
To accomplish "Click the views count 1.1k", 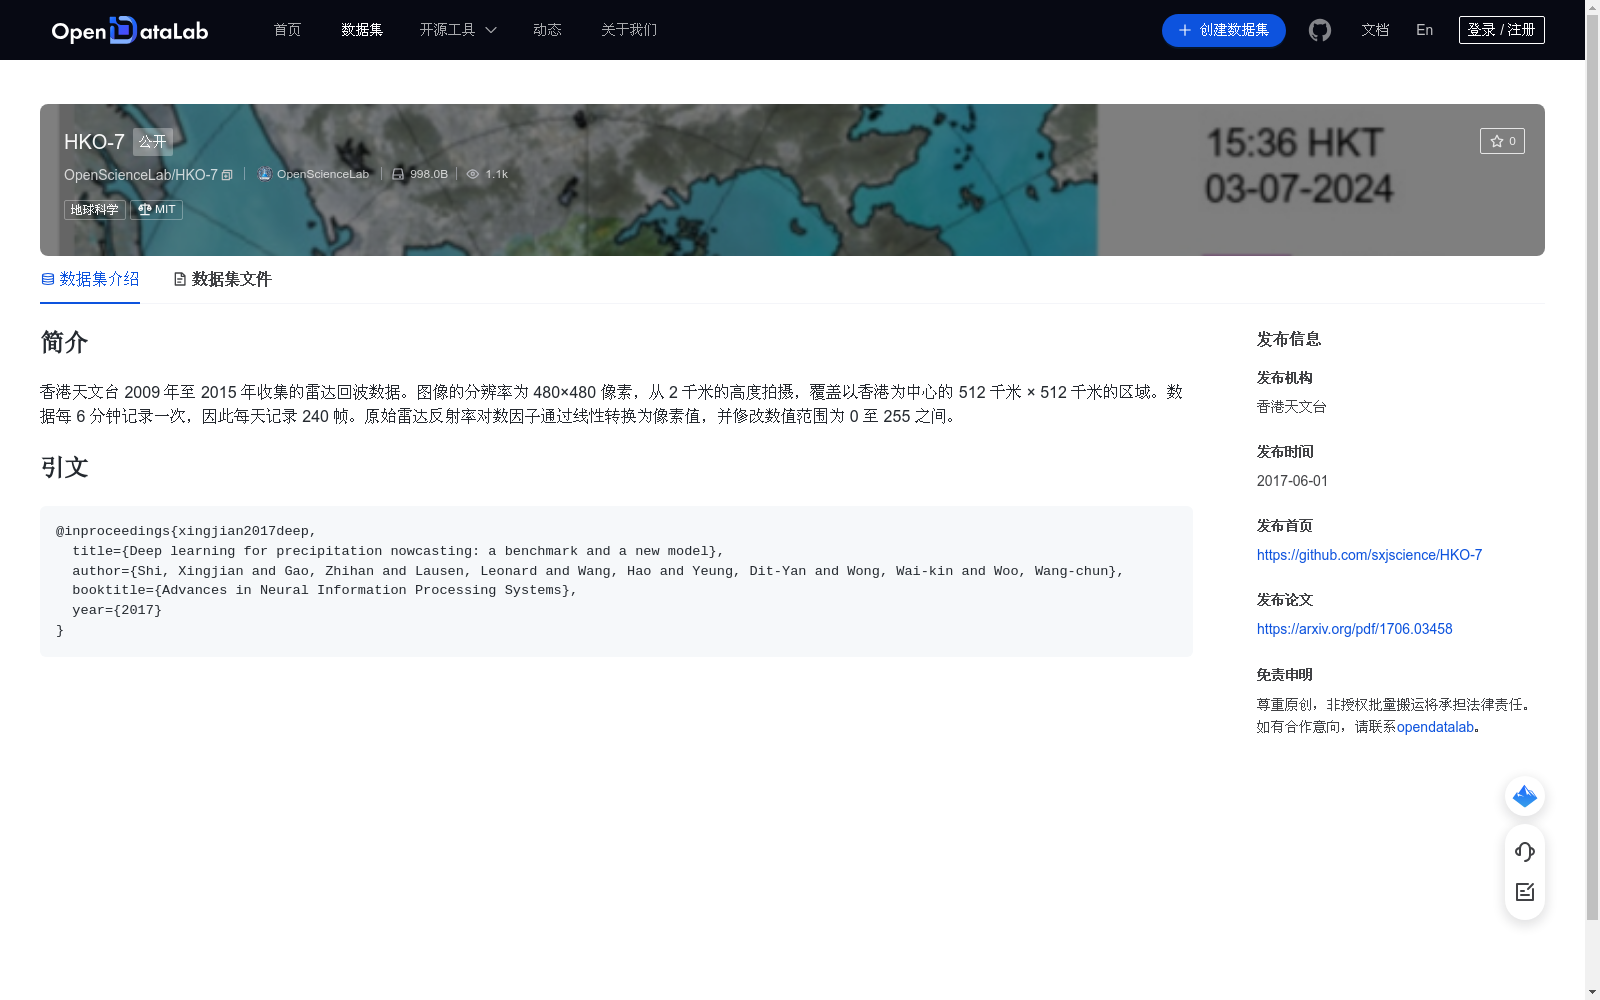I will pos(487,174).
